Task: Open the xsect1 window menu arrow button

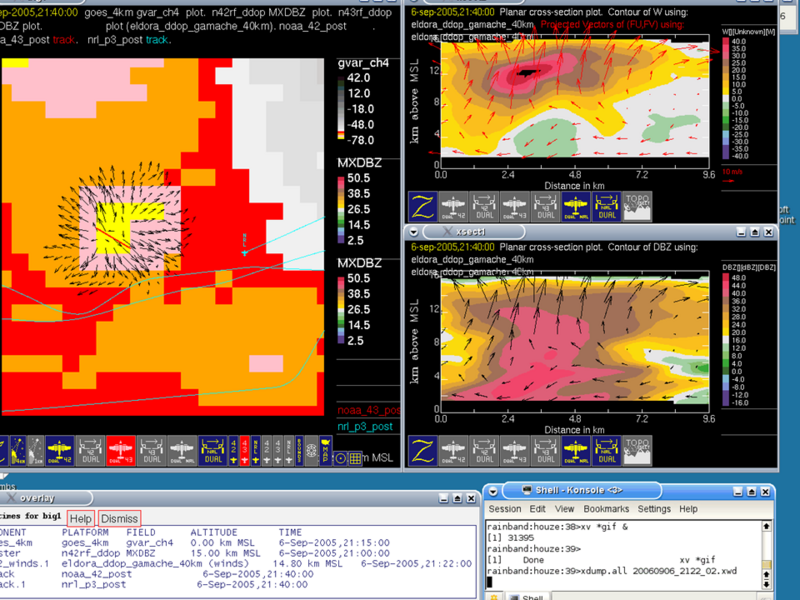Action: [x=413, y=231]
